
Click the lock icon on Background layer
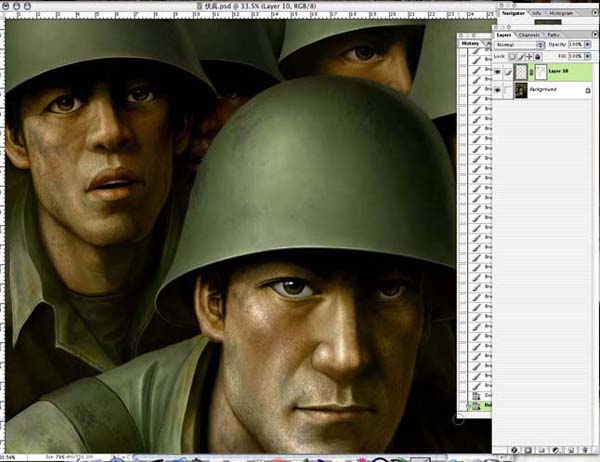(x=588, y=91)
